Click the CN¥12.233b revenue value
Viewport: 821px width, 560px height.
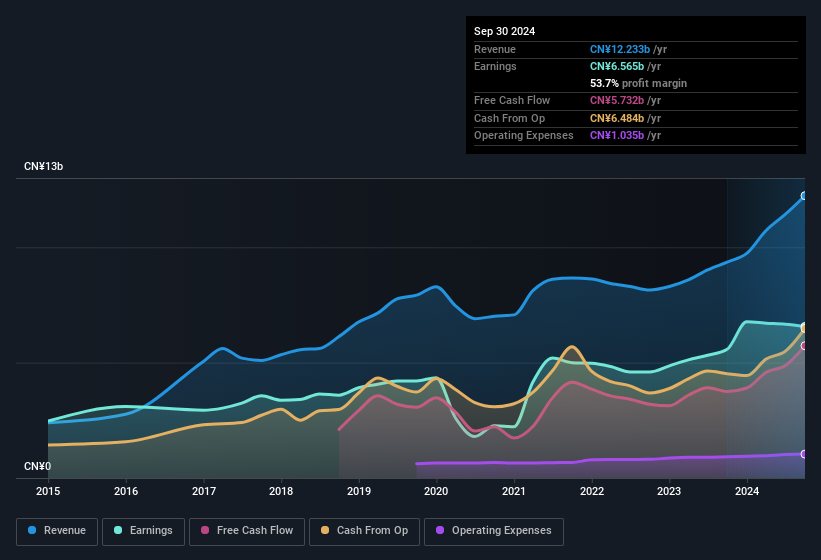[x=620, y=49]
